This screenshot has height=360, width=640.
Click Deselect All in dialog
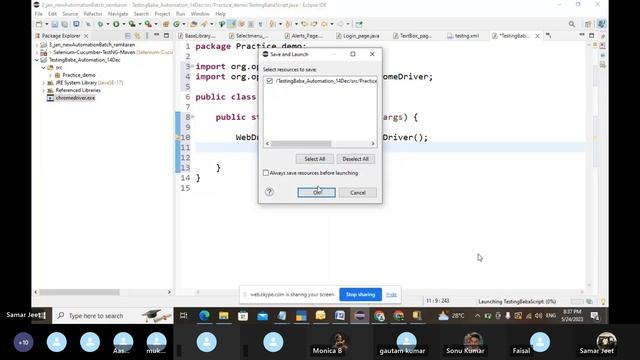(356, 159)
